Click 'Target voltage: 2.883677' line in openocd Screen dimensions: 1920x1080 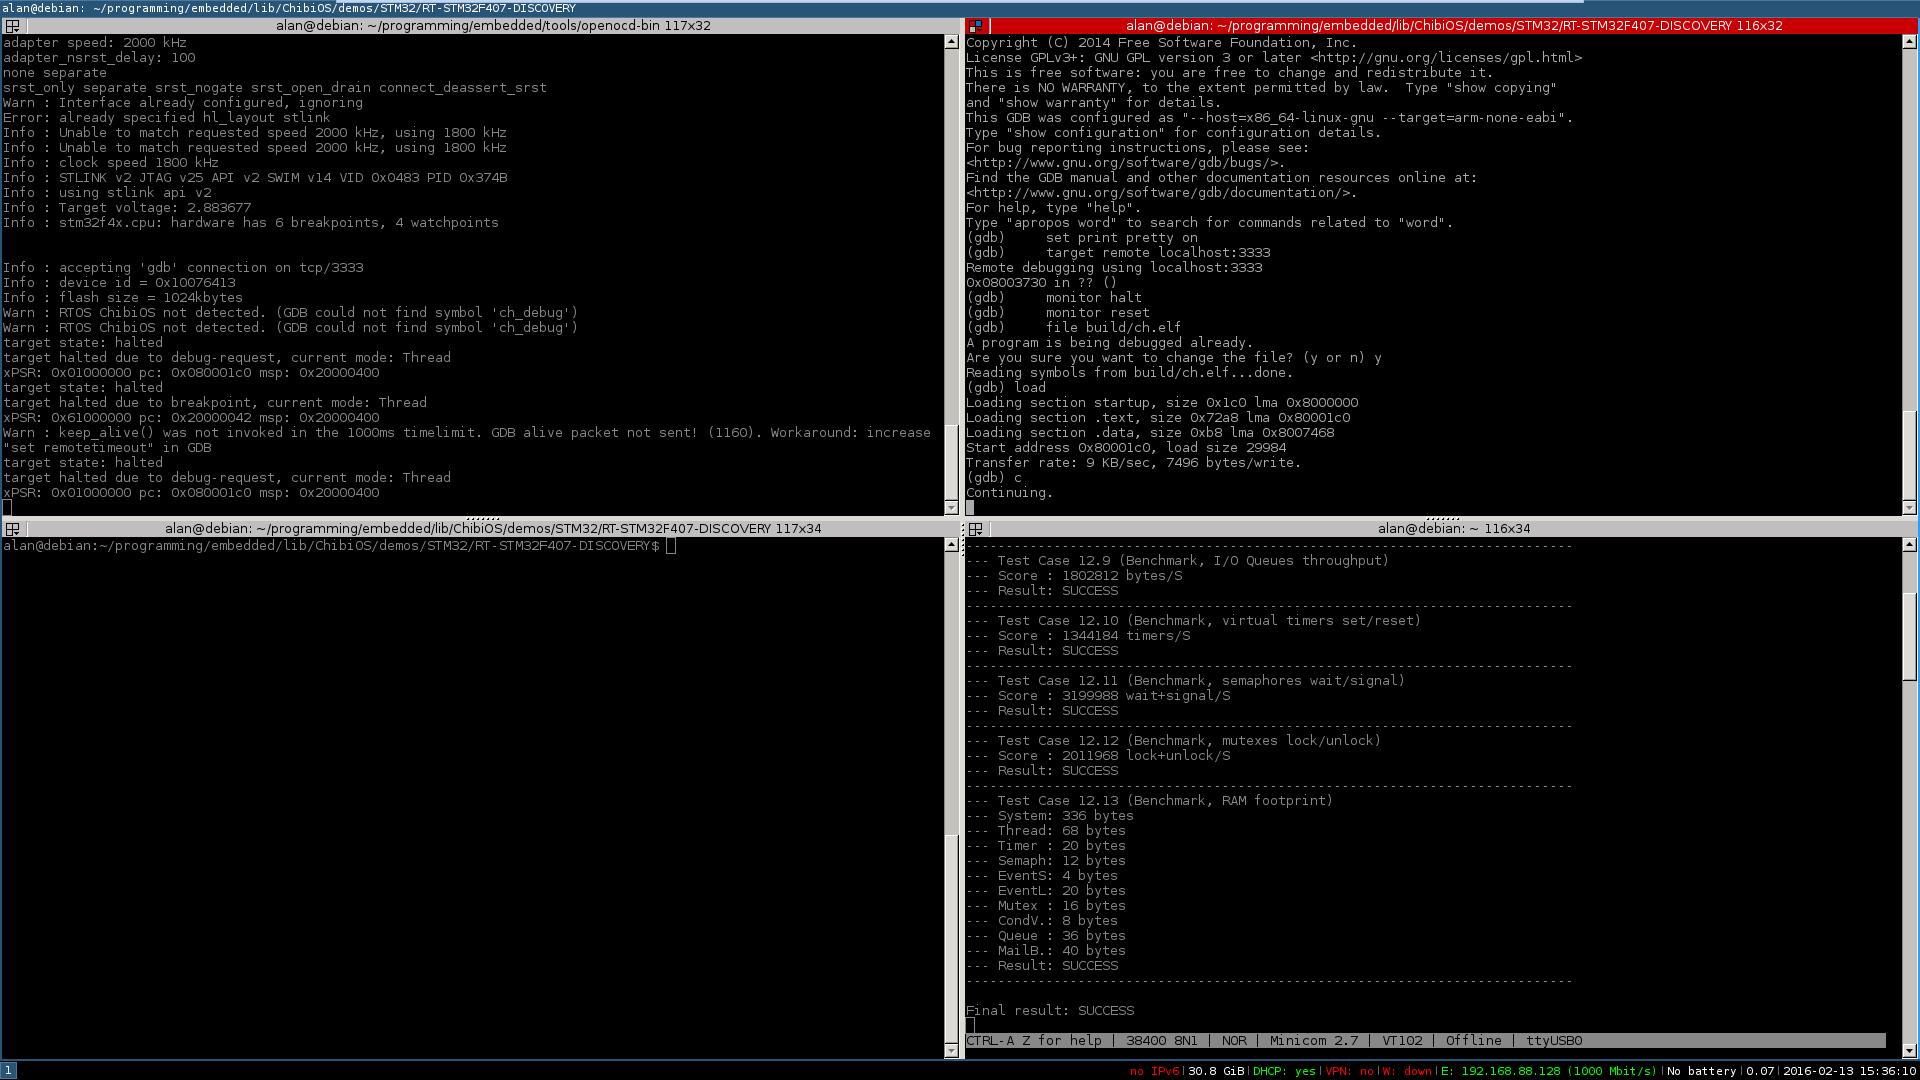click(127, 208)
